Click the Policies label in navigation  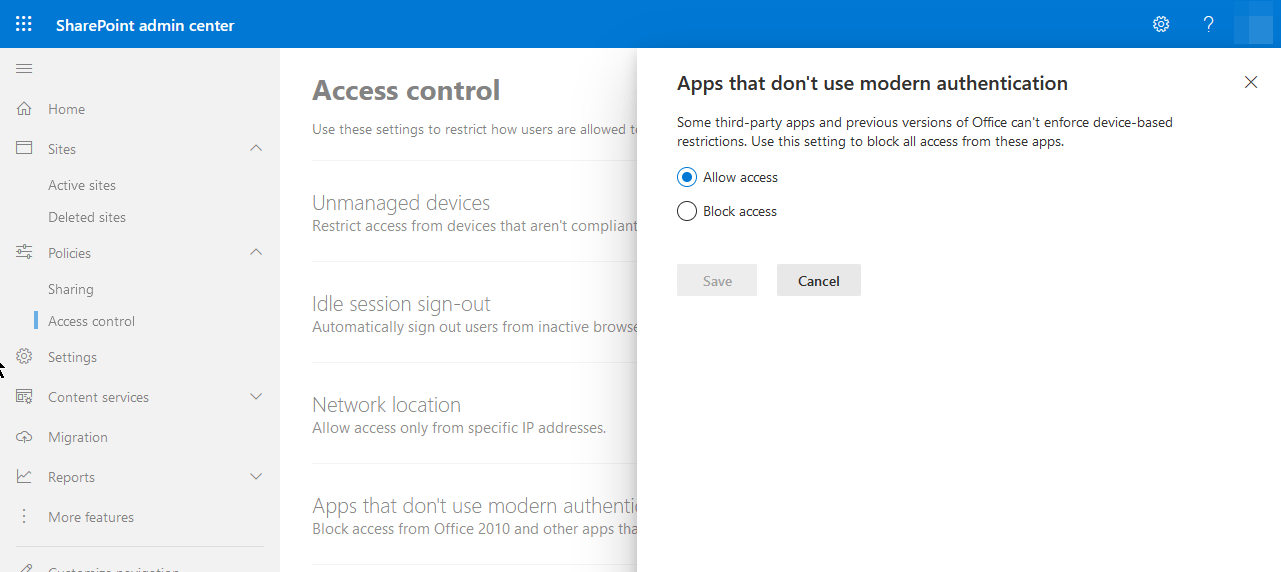[69, 253]
